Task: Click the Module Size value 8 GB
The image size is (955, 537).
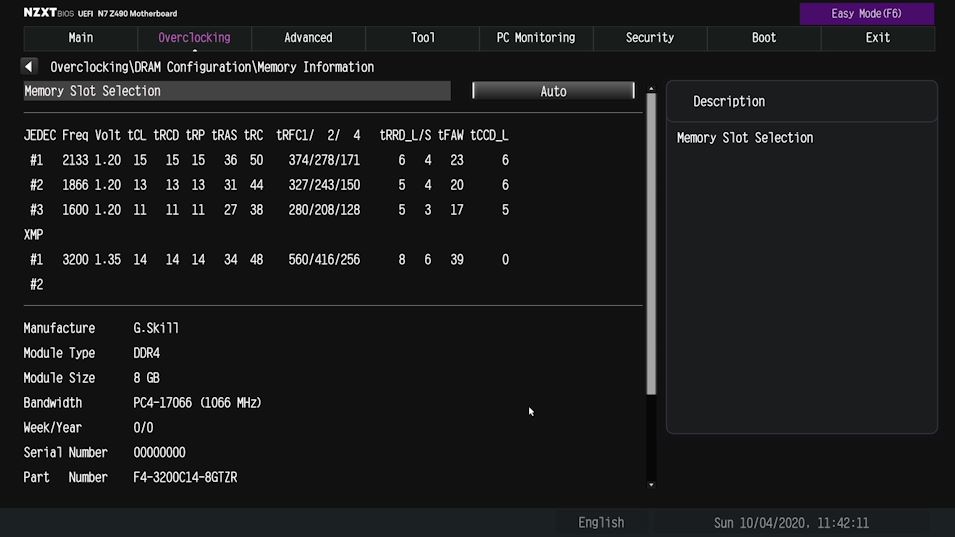Action: [146, 378]
